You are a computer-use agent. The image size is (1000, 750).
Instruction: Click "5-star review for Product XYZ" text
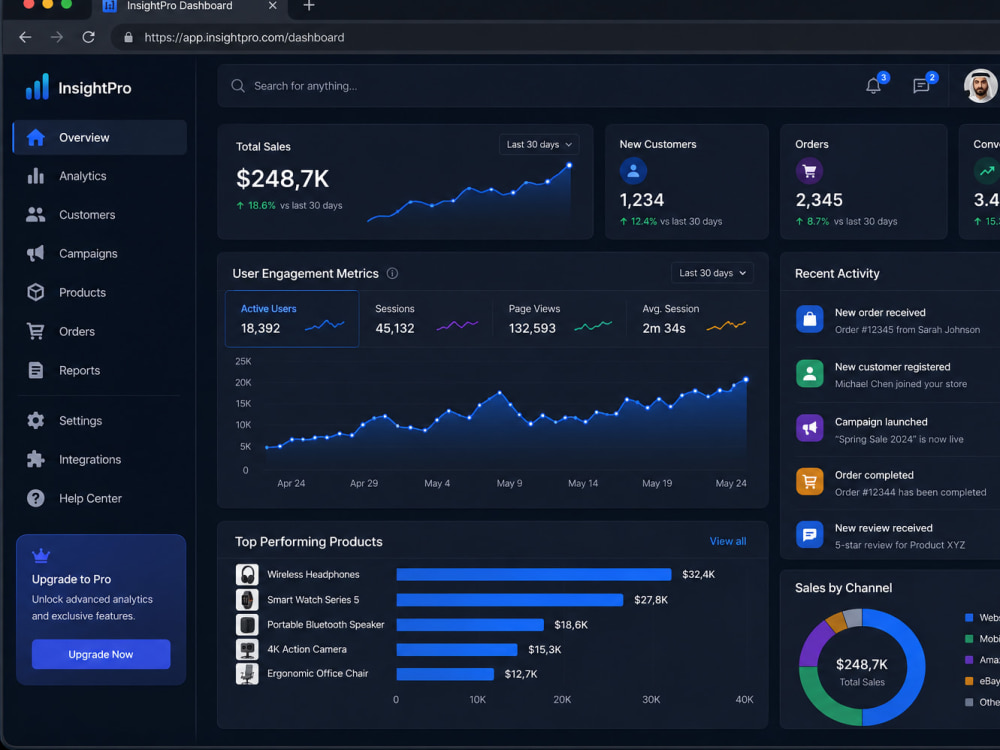click(900, 545)
